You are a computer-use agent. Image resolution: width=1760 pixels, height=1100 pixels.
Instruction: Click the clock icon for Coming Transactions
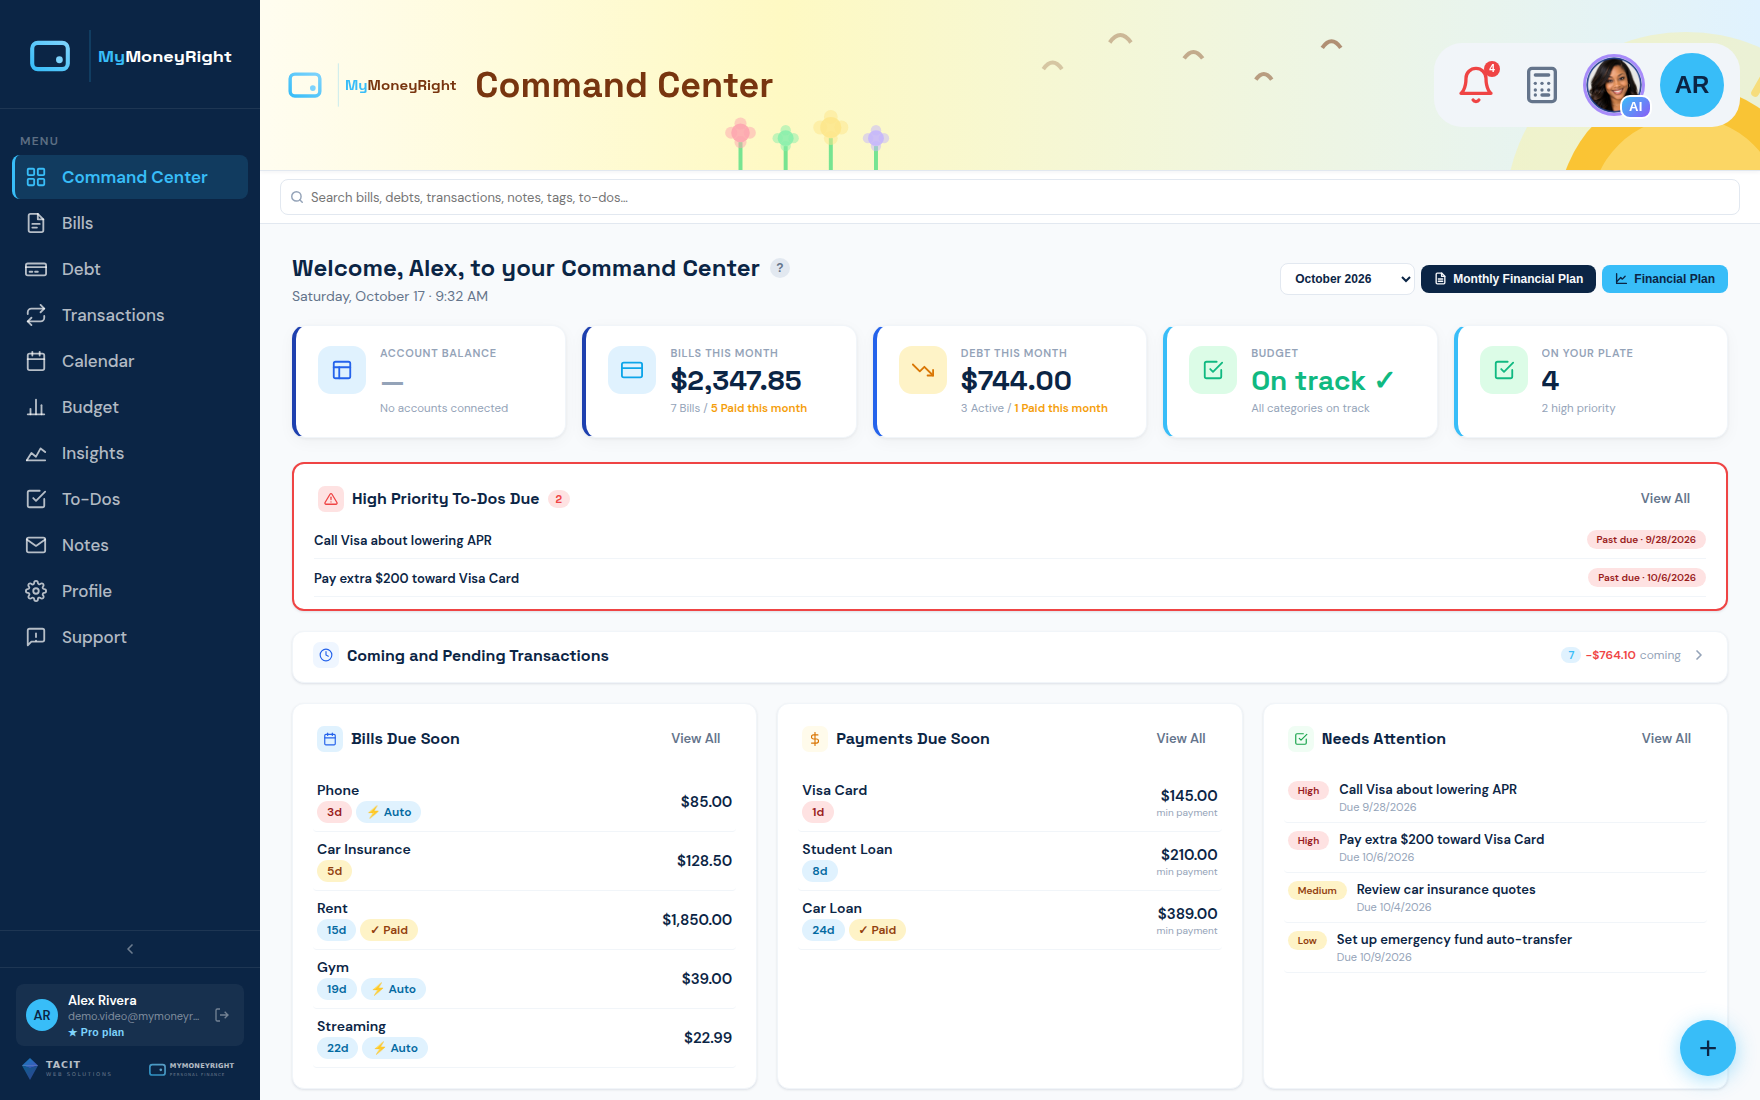[326, 655]
